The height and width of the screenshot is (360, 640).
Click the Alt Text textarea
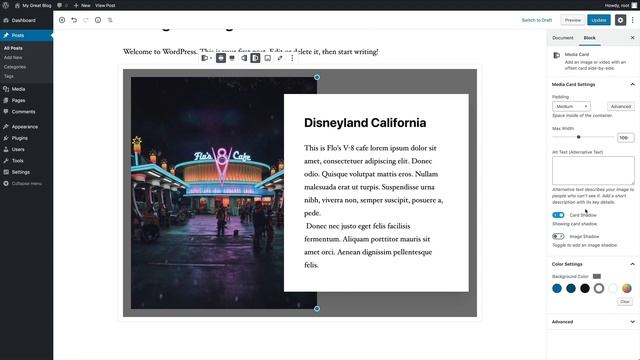(593, 170)
